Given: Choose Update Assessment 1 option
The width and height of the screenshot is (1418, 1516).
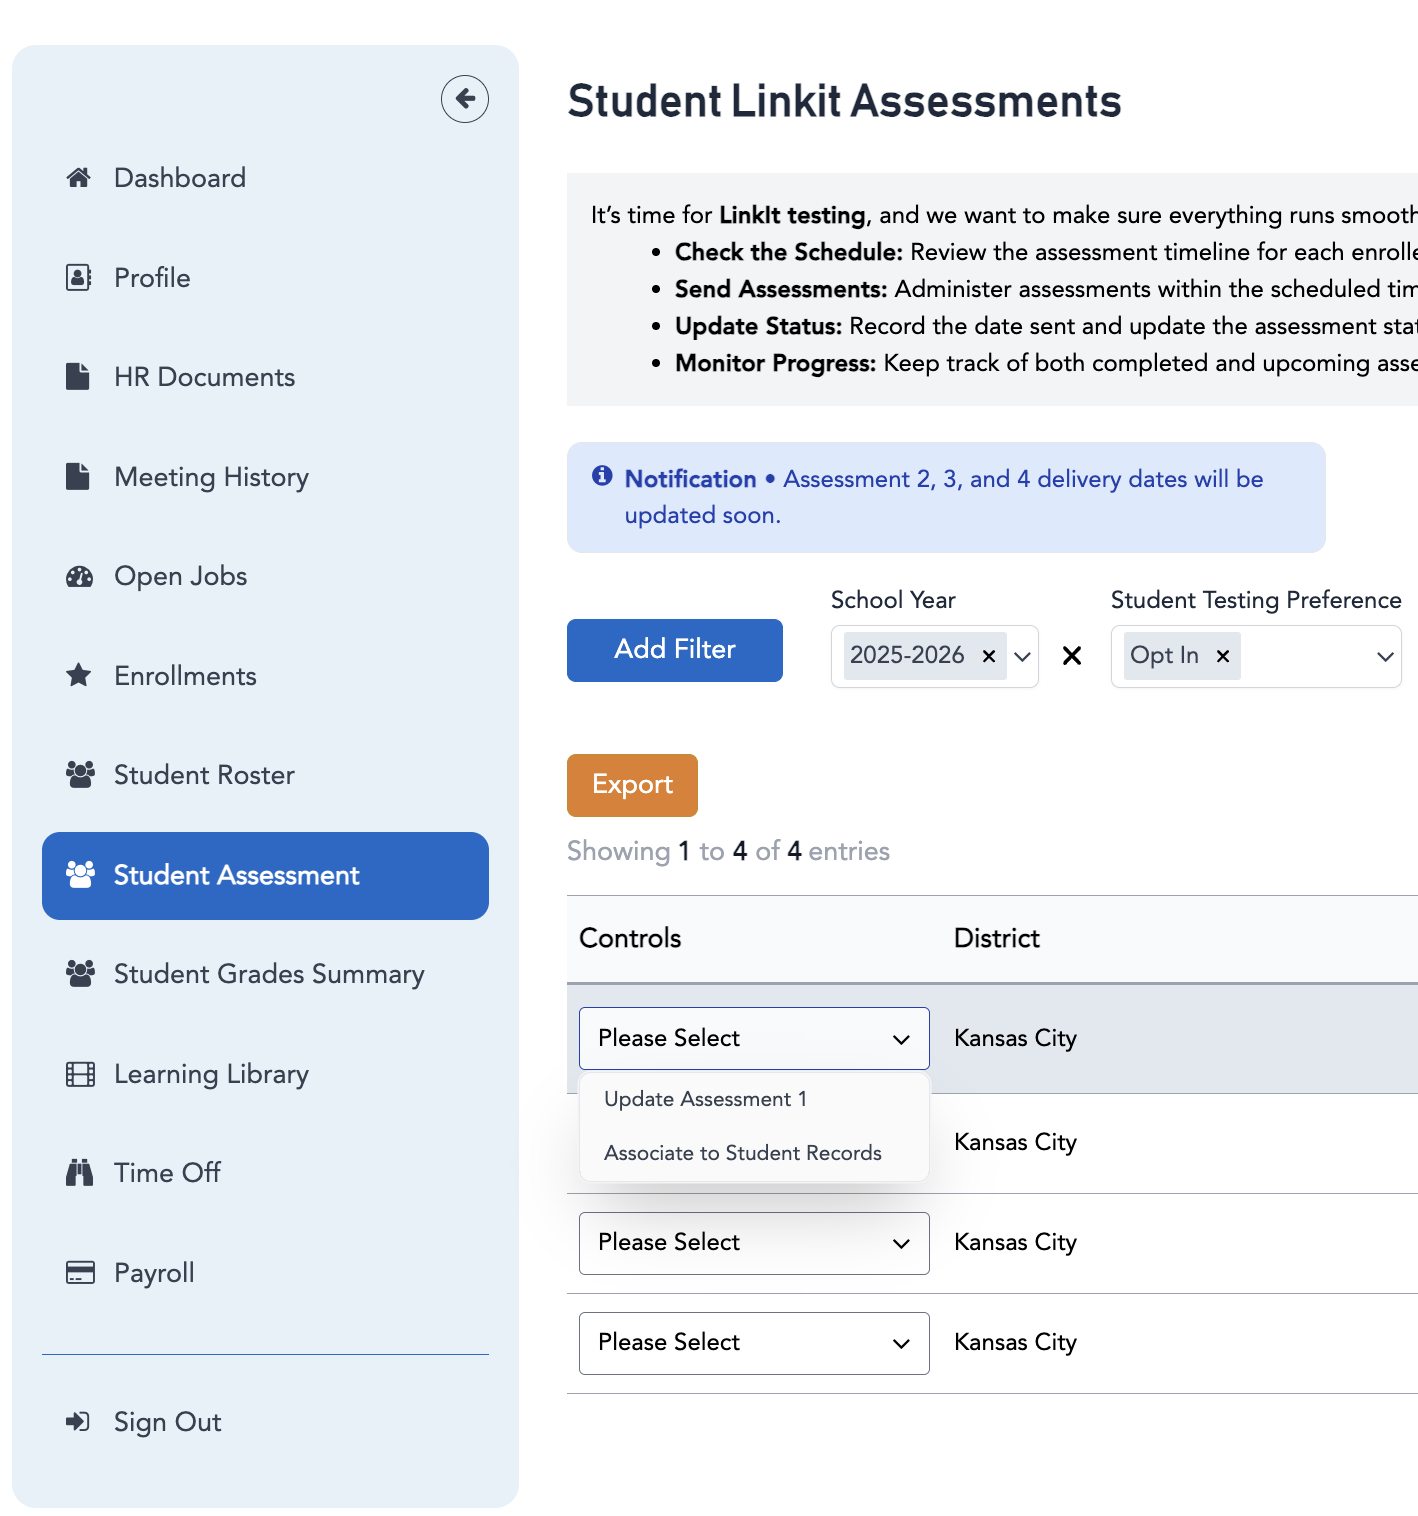Looking at the screenshot, I should [x=705, y=1099].
